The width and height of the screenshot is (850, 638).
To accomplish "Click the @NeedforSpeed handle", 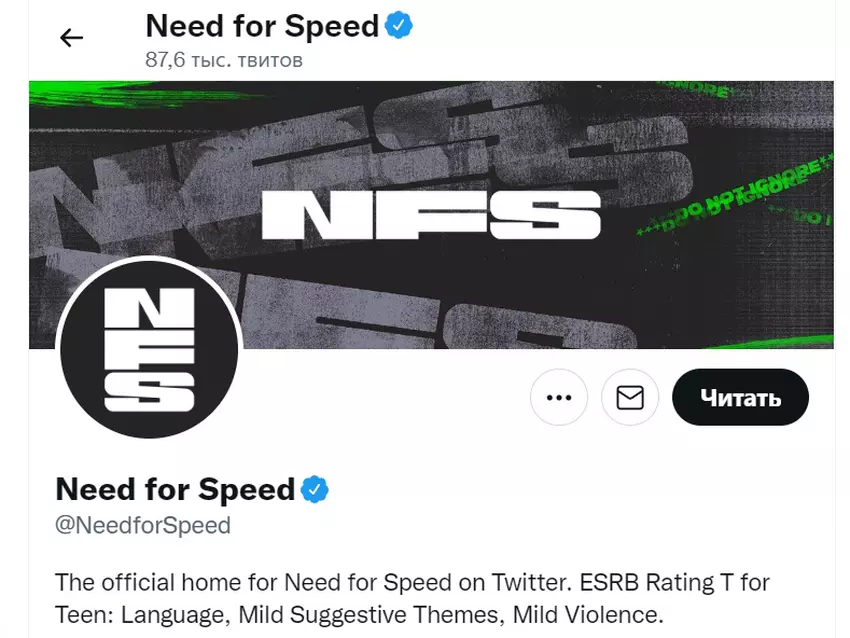I will pyautogui.click(x=143, y=525).
